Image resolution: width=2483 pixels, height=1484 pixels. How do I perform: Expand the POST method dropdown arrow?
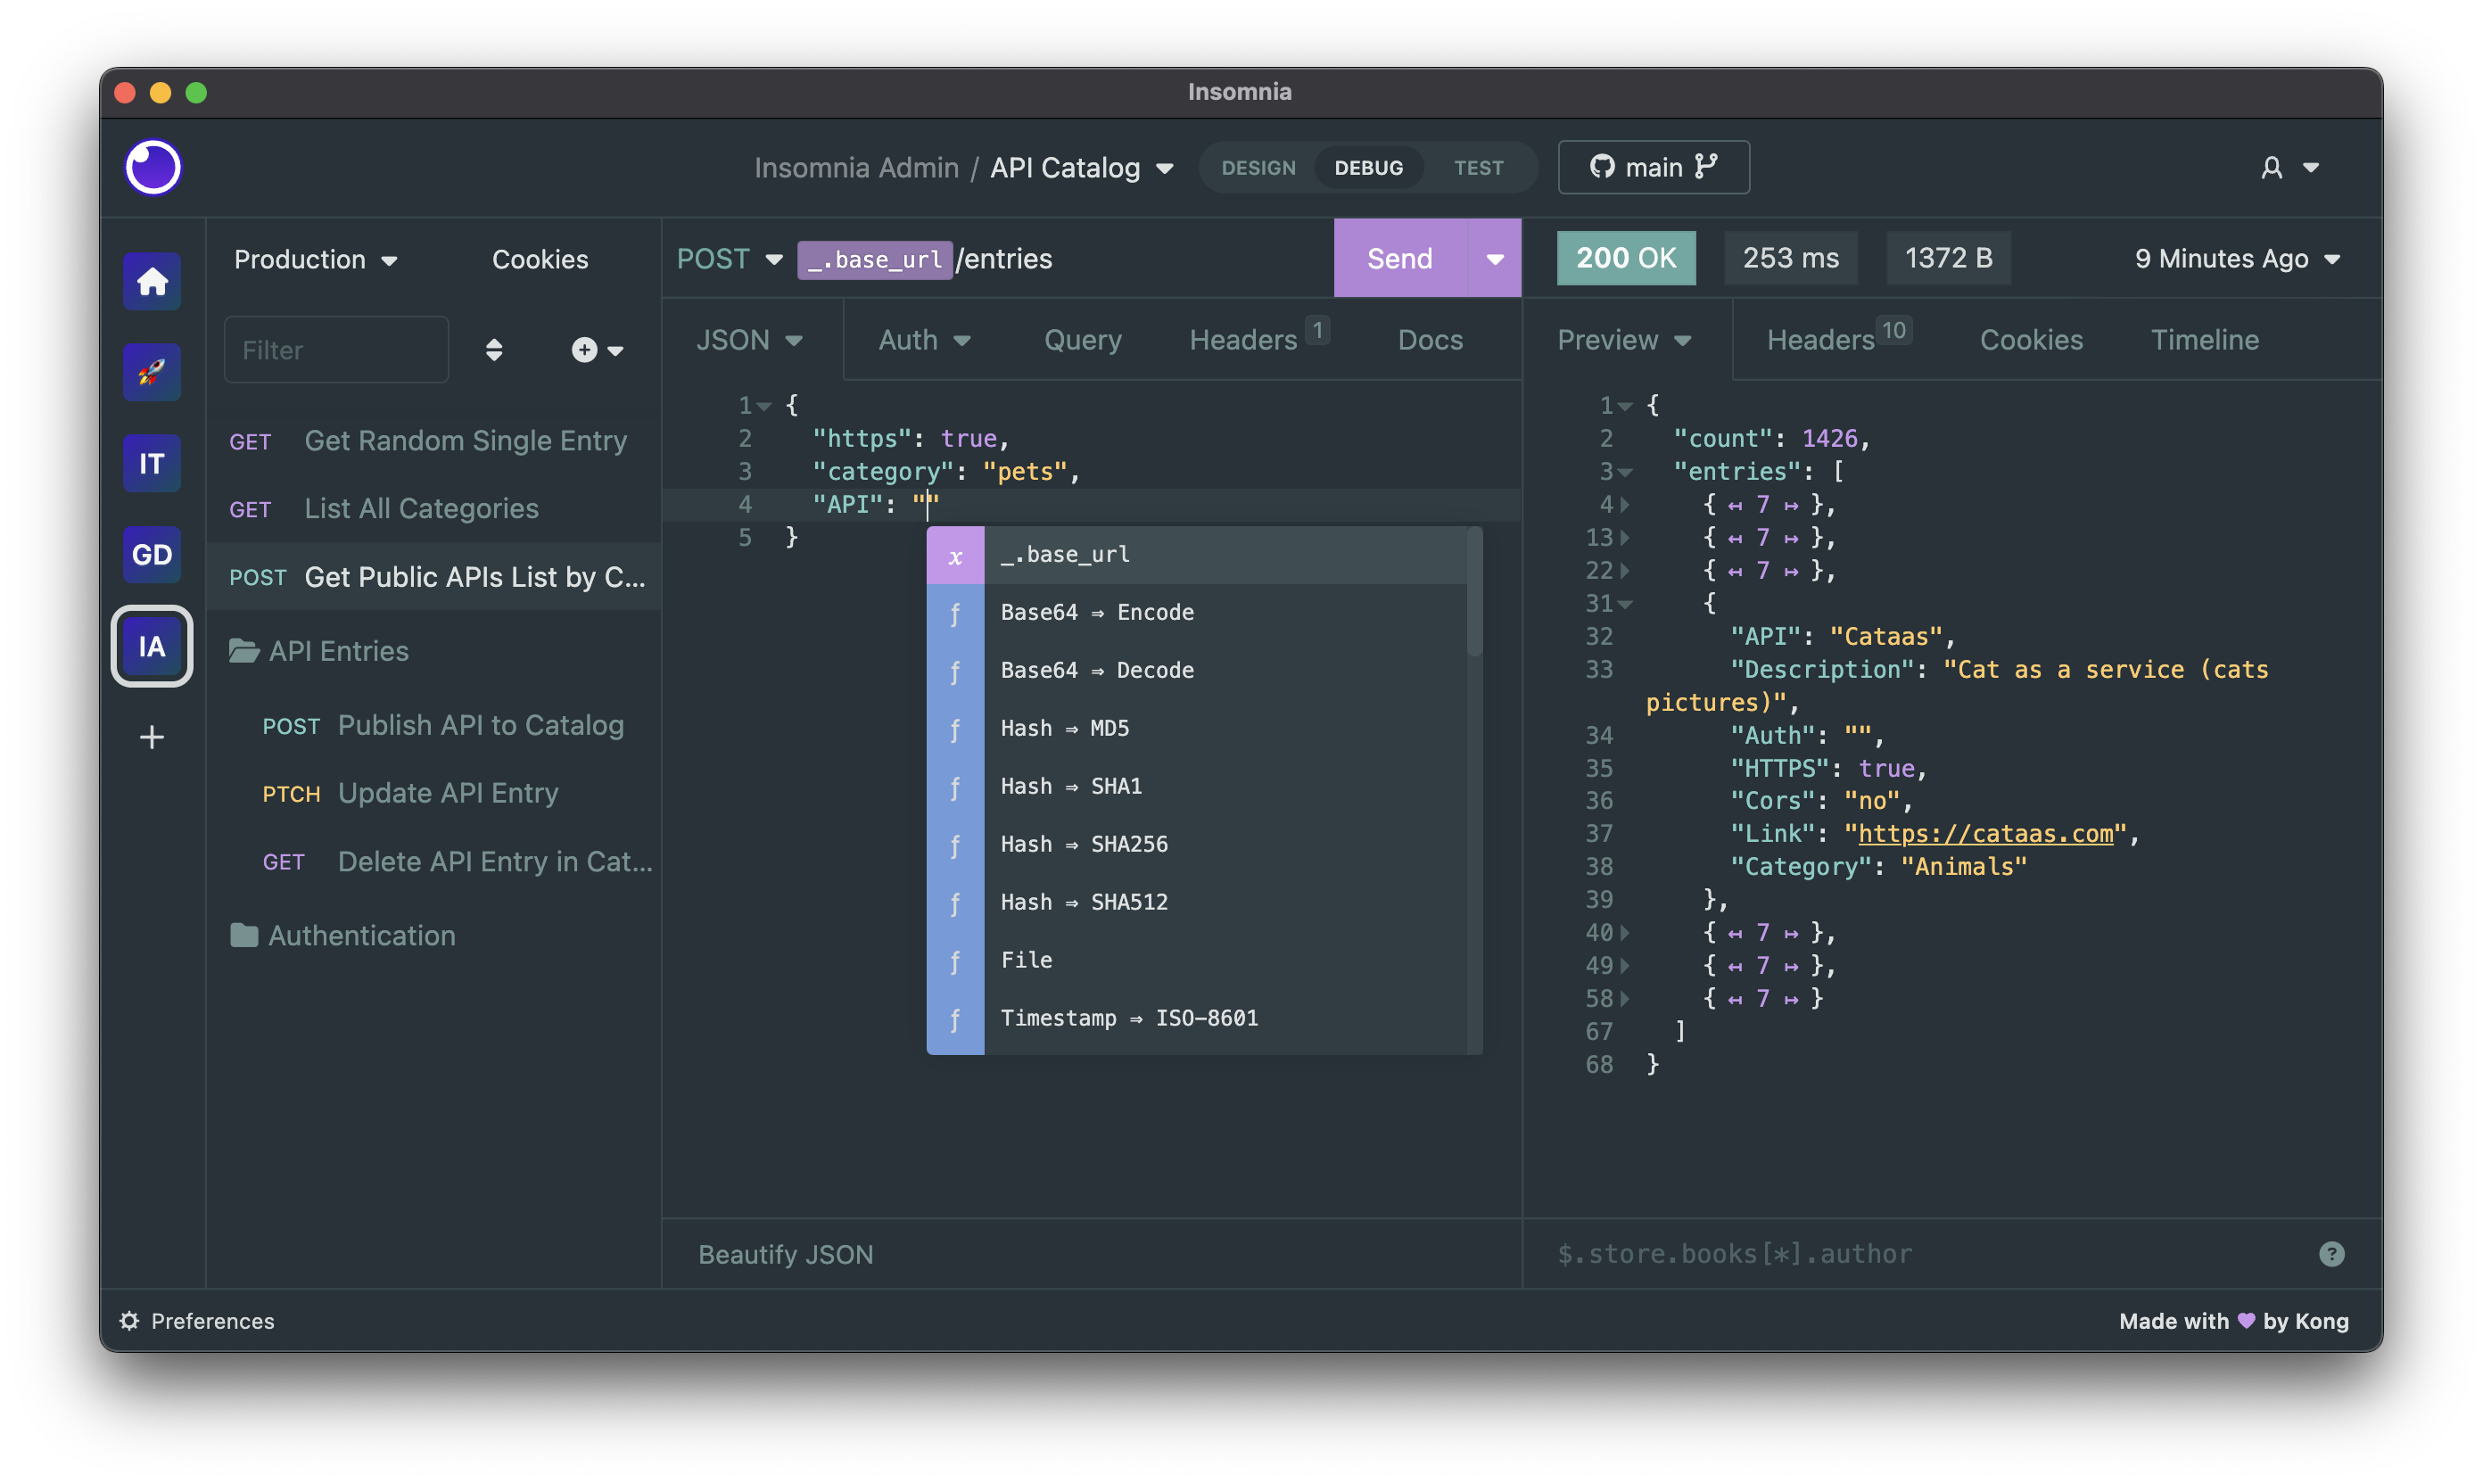(x=771, y=258)
